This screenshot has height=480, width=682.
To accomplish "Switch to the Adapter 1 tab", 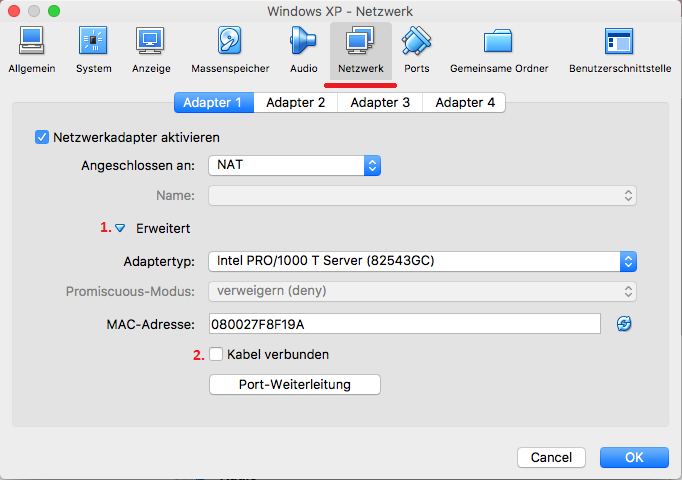I will coord(214,103).
